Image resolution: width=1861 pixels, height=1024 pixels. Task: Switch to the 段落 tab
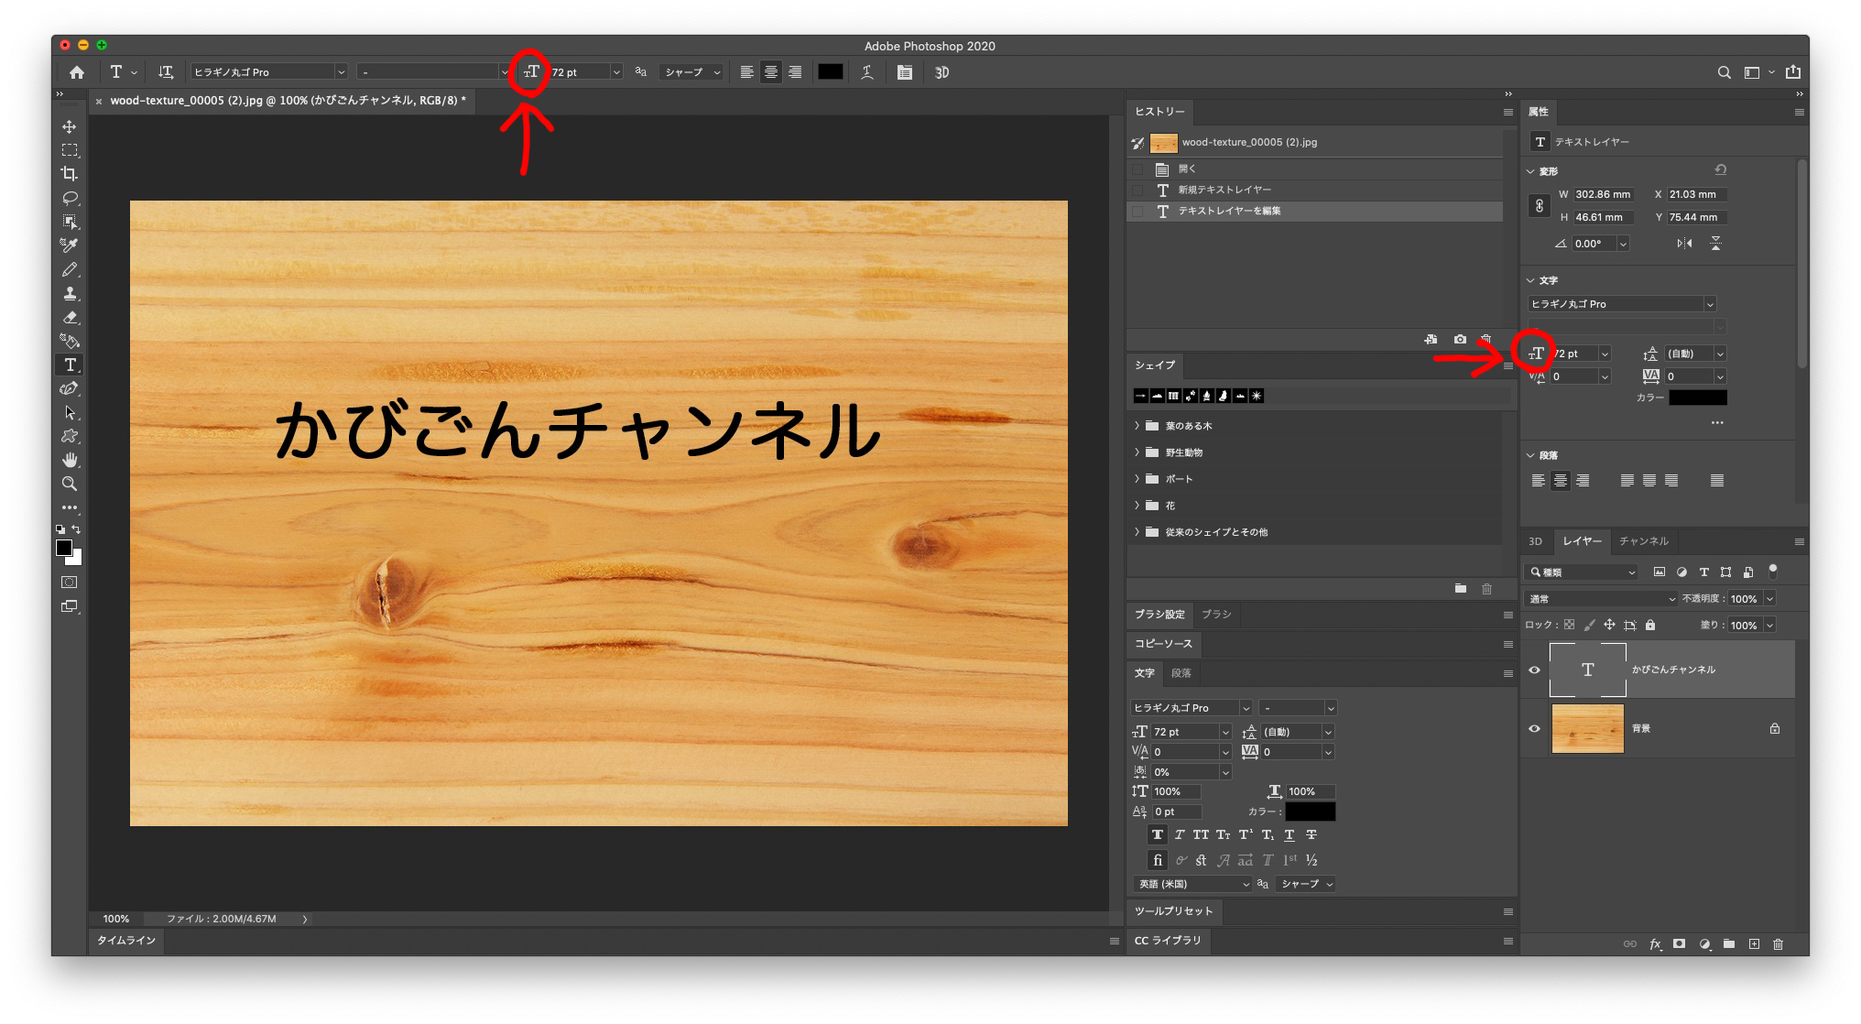click(x=1181, y=673)
